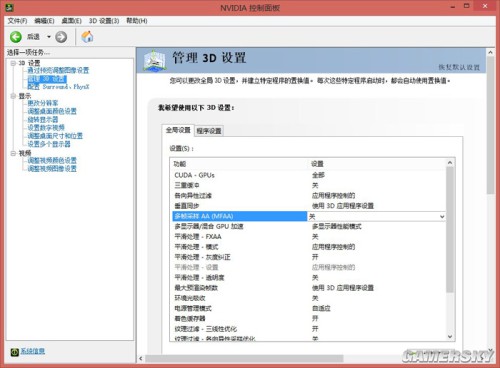Collapse the 显示 tree node
The width and height of the screenshot is (500, 368).
(x=13, y=96)
